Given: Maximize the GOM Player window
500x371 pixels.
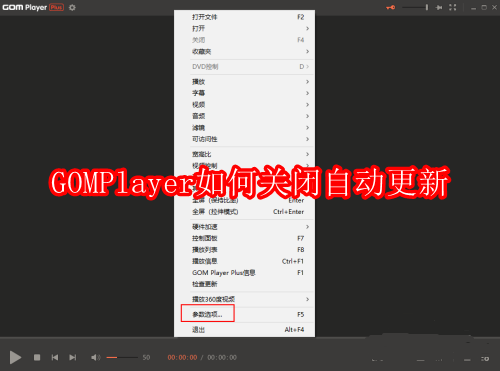Looking at the screenshot, I should pos(484,7).
